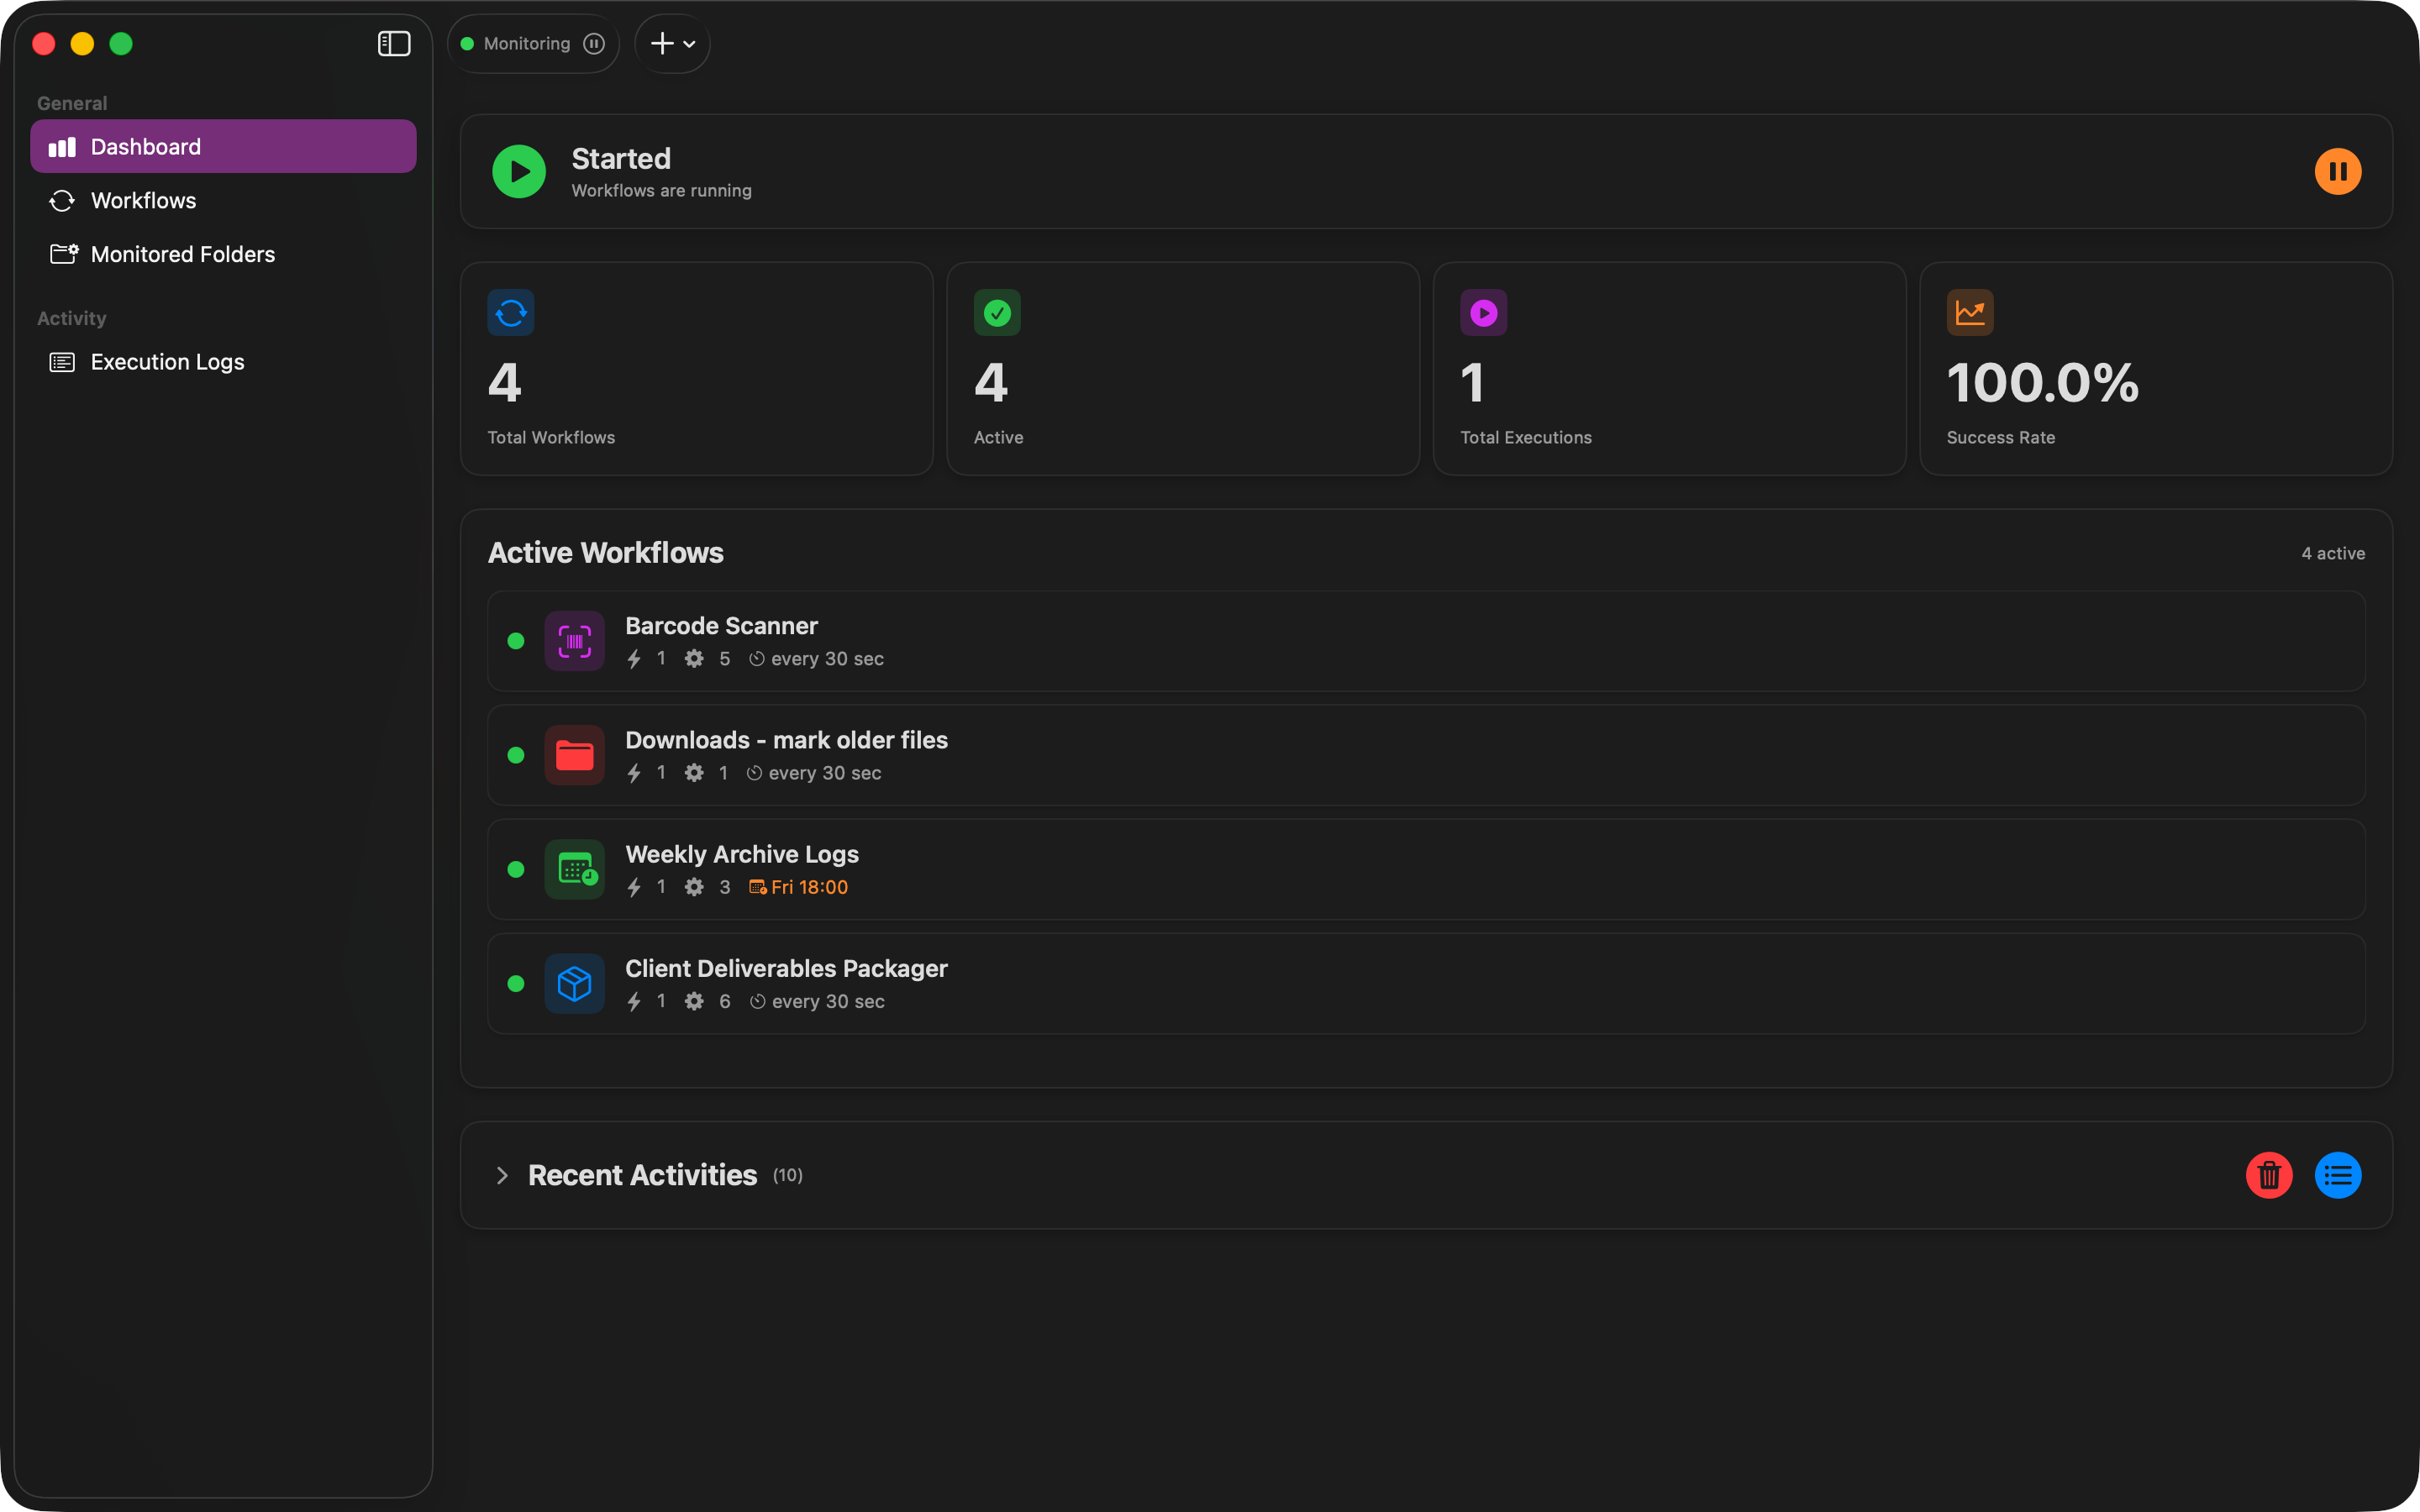
Task: Clear recent activities with trash button
Action: 2269,1175
